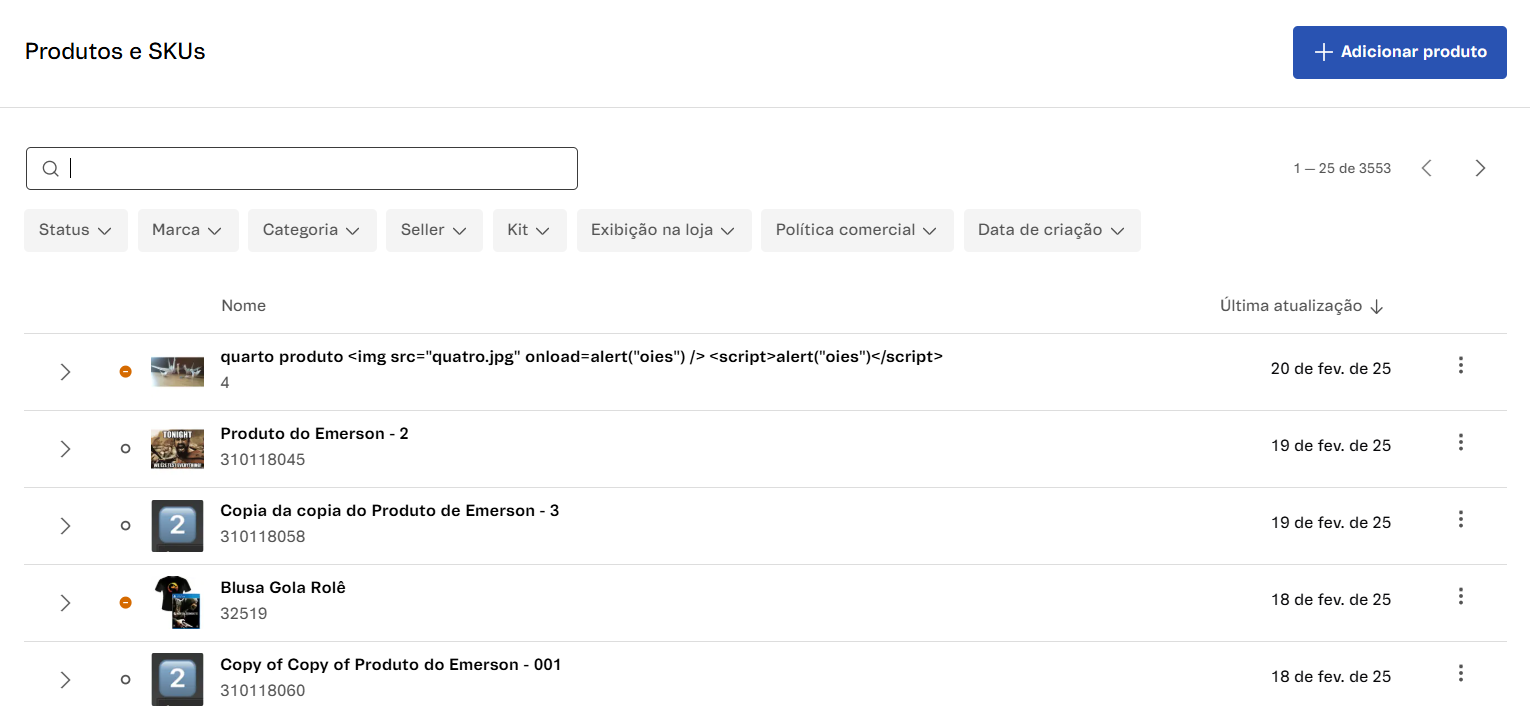Viewport: 1530px width, 714px height.
Task: Toggle status indicator for quarto produto row
Action: pyautogui.click(x=125, y=371)
